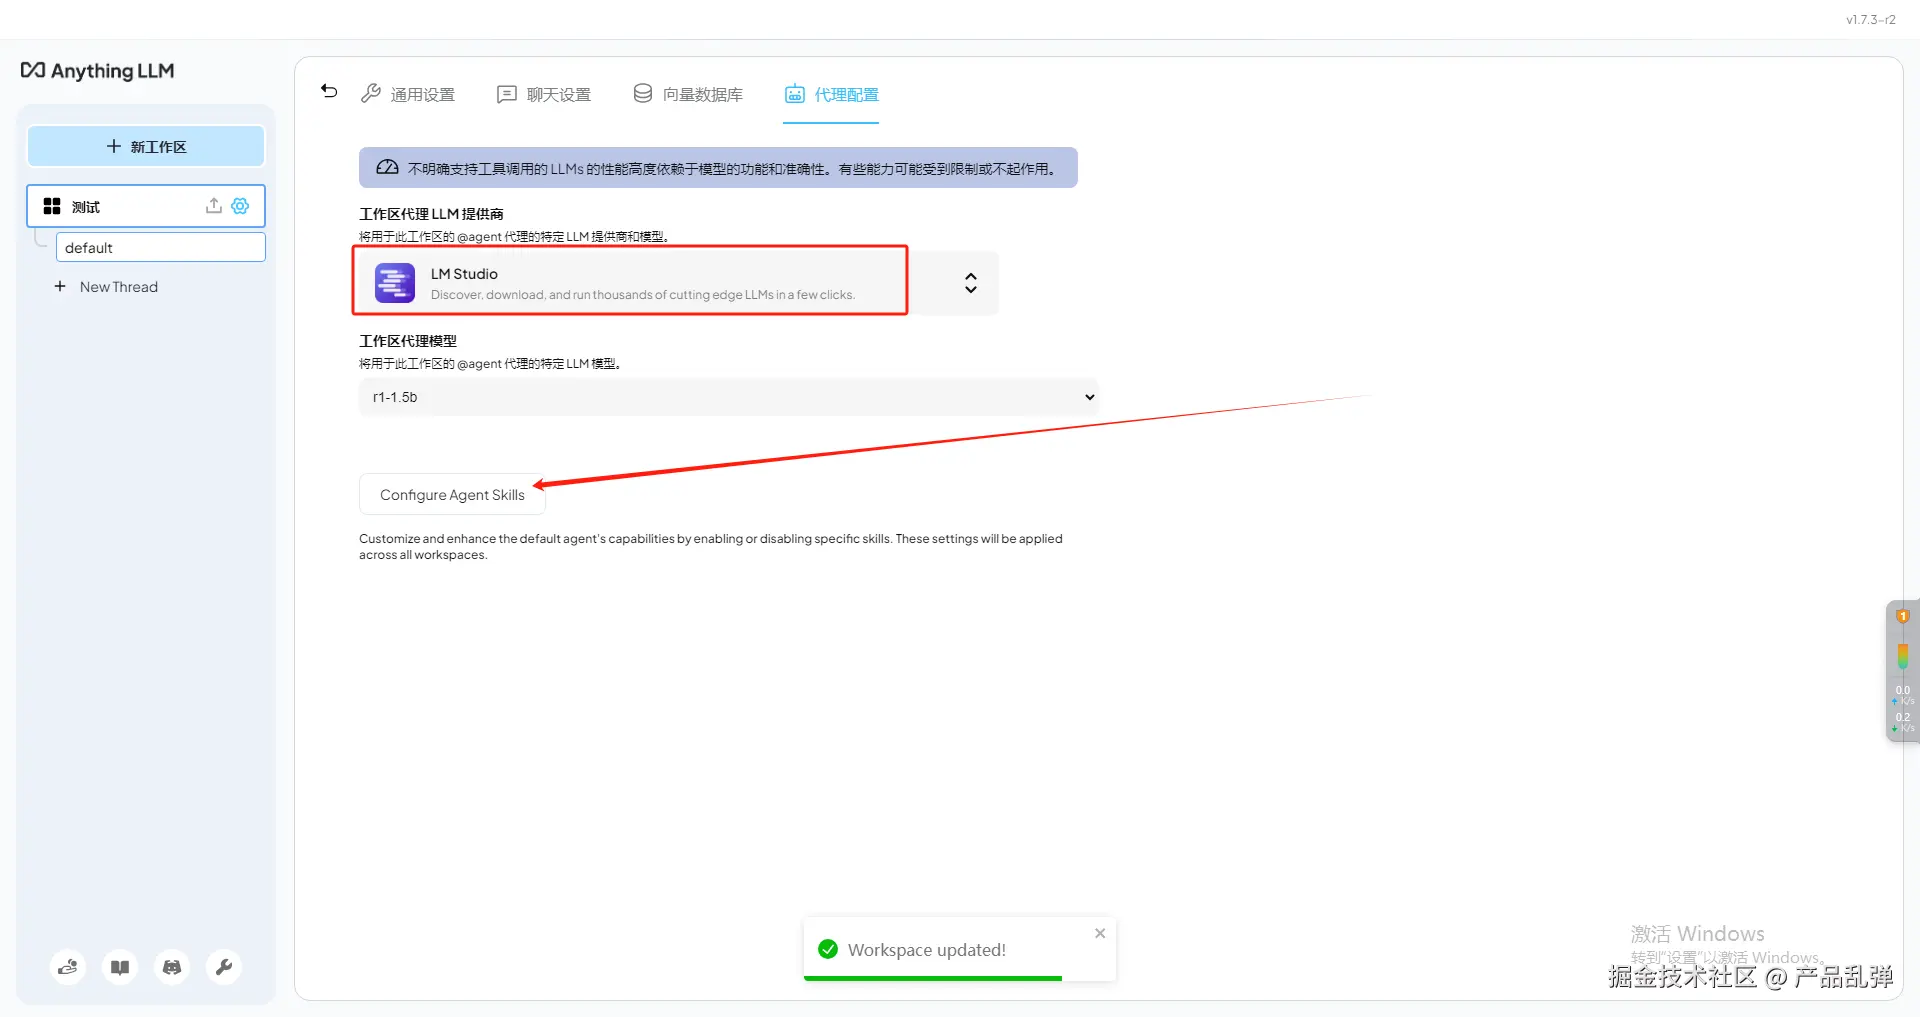Screen dimensions: 1920x1017
Task: Click the network speed monitor widget
Action: [1902, 671]
